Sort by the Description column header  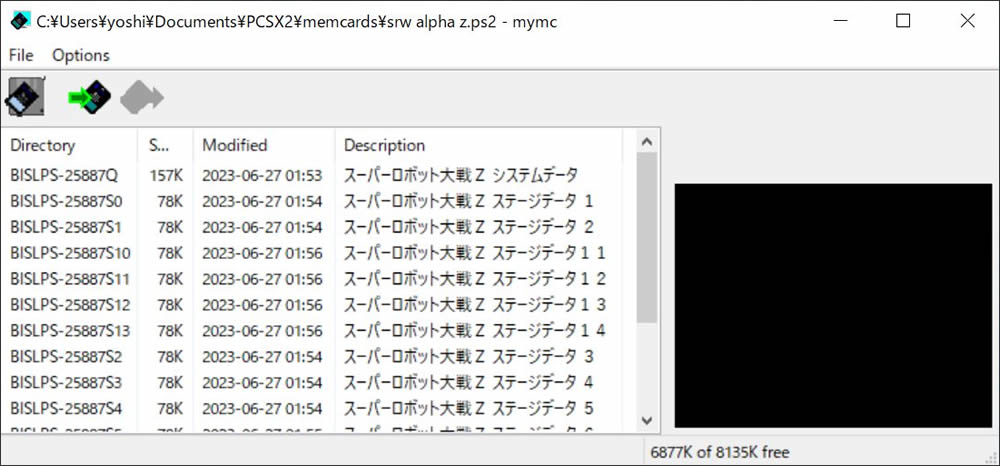pos(478,145)
